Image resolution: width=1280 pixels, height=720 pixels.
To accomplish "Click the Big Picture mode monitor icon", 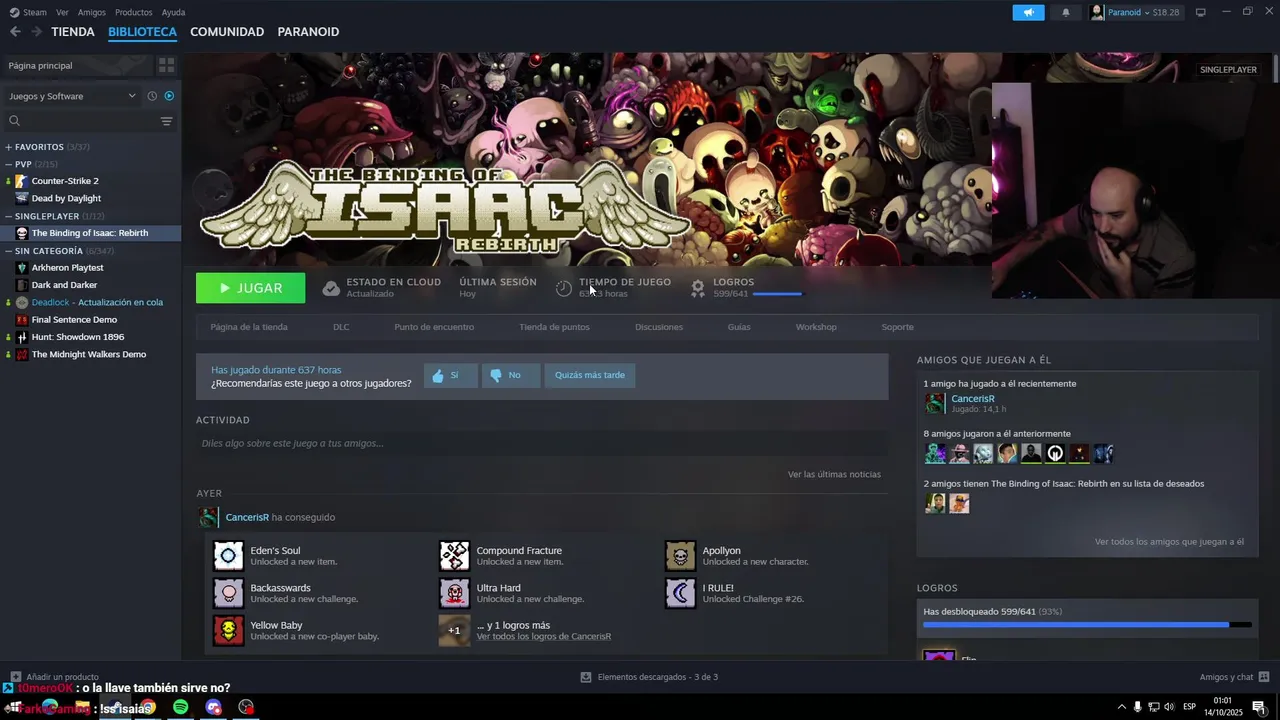I will pos(1200,12).
